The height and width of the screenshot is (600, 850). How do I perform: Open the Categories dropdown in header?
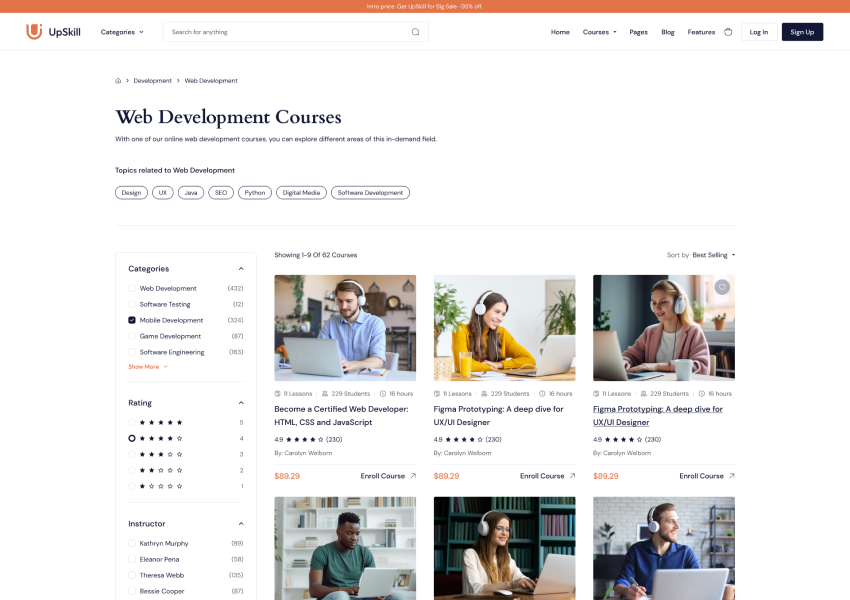click(122, 32)
